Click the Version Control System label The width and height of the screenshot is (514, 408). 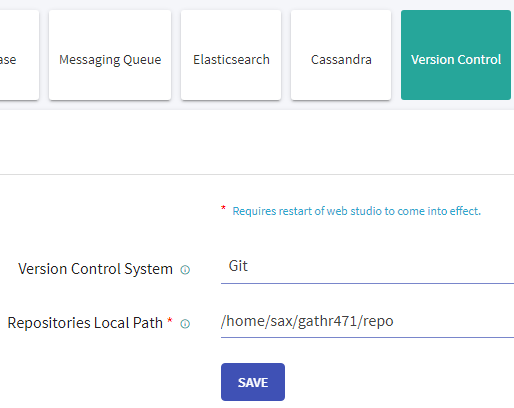[x=95, y=269]
